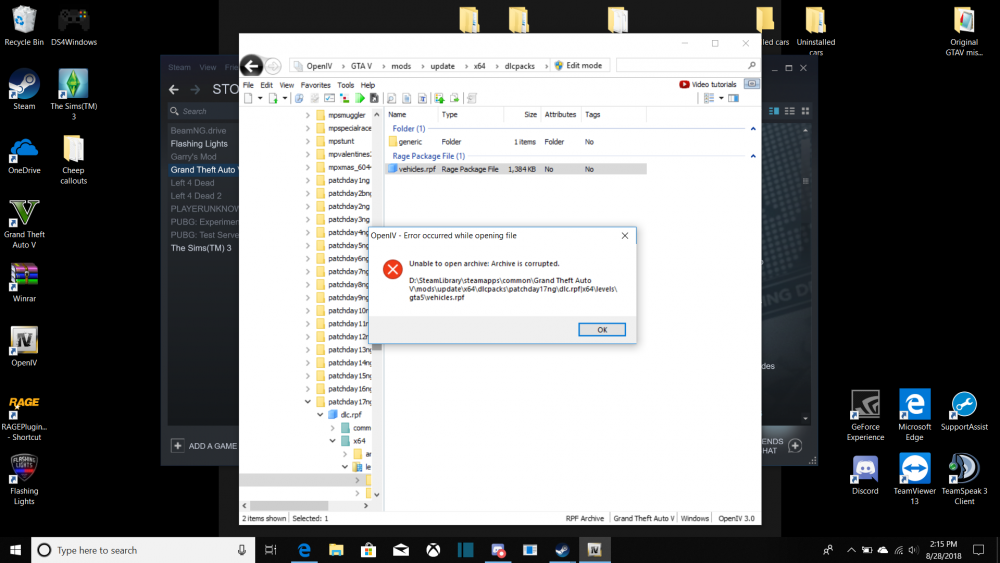Screen dimensions: 1000x563
Task: Click the screenshot camera icon beside Video tutorials
Action: click(x=752, y=84)
